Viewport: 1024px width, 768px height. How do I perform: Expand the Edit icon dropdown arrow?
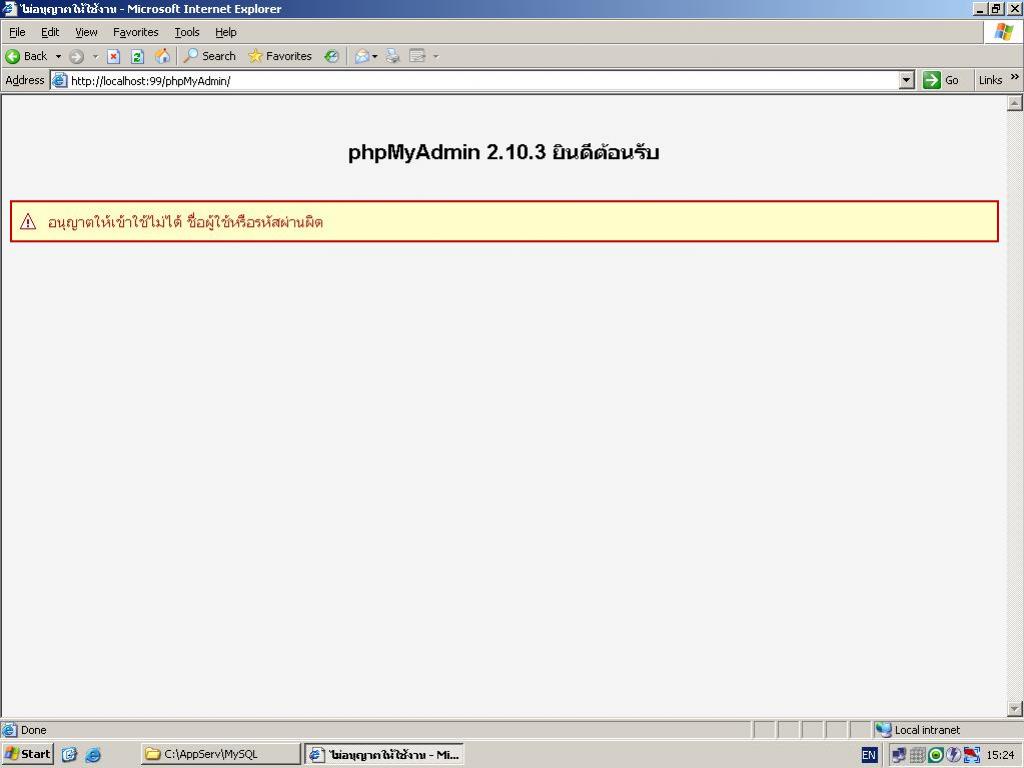click(436, 56)
